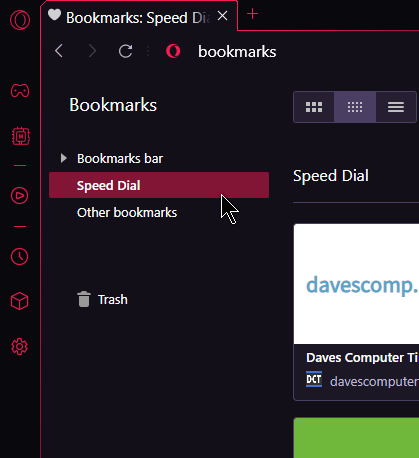This screenshot has height=458, width=419.
Task: Reload the bookmarks page
Action: [x=126, y=51]
